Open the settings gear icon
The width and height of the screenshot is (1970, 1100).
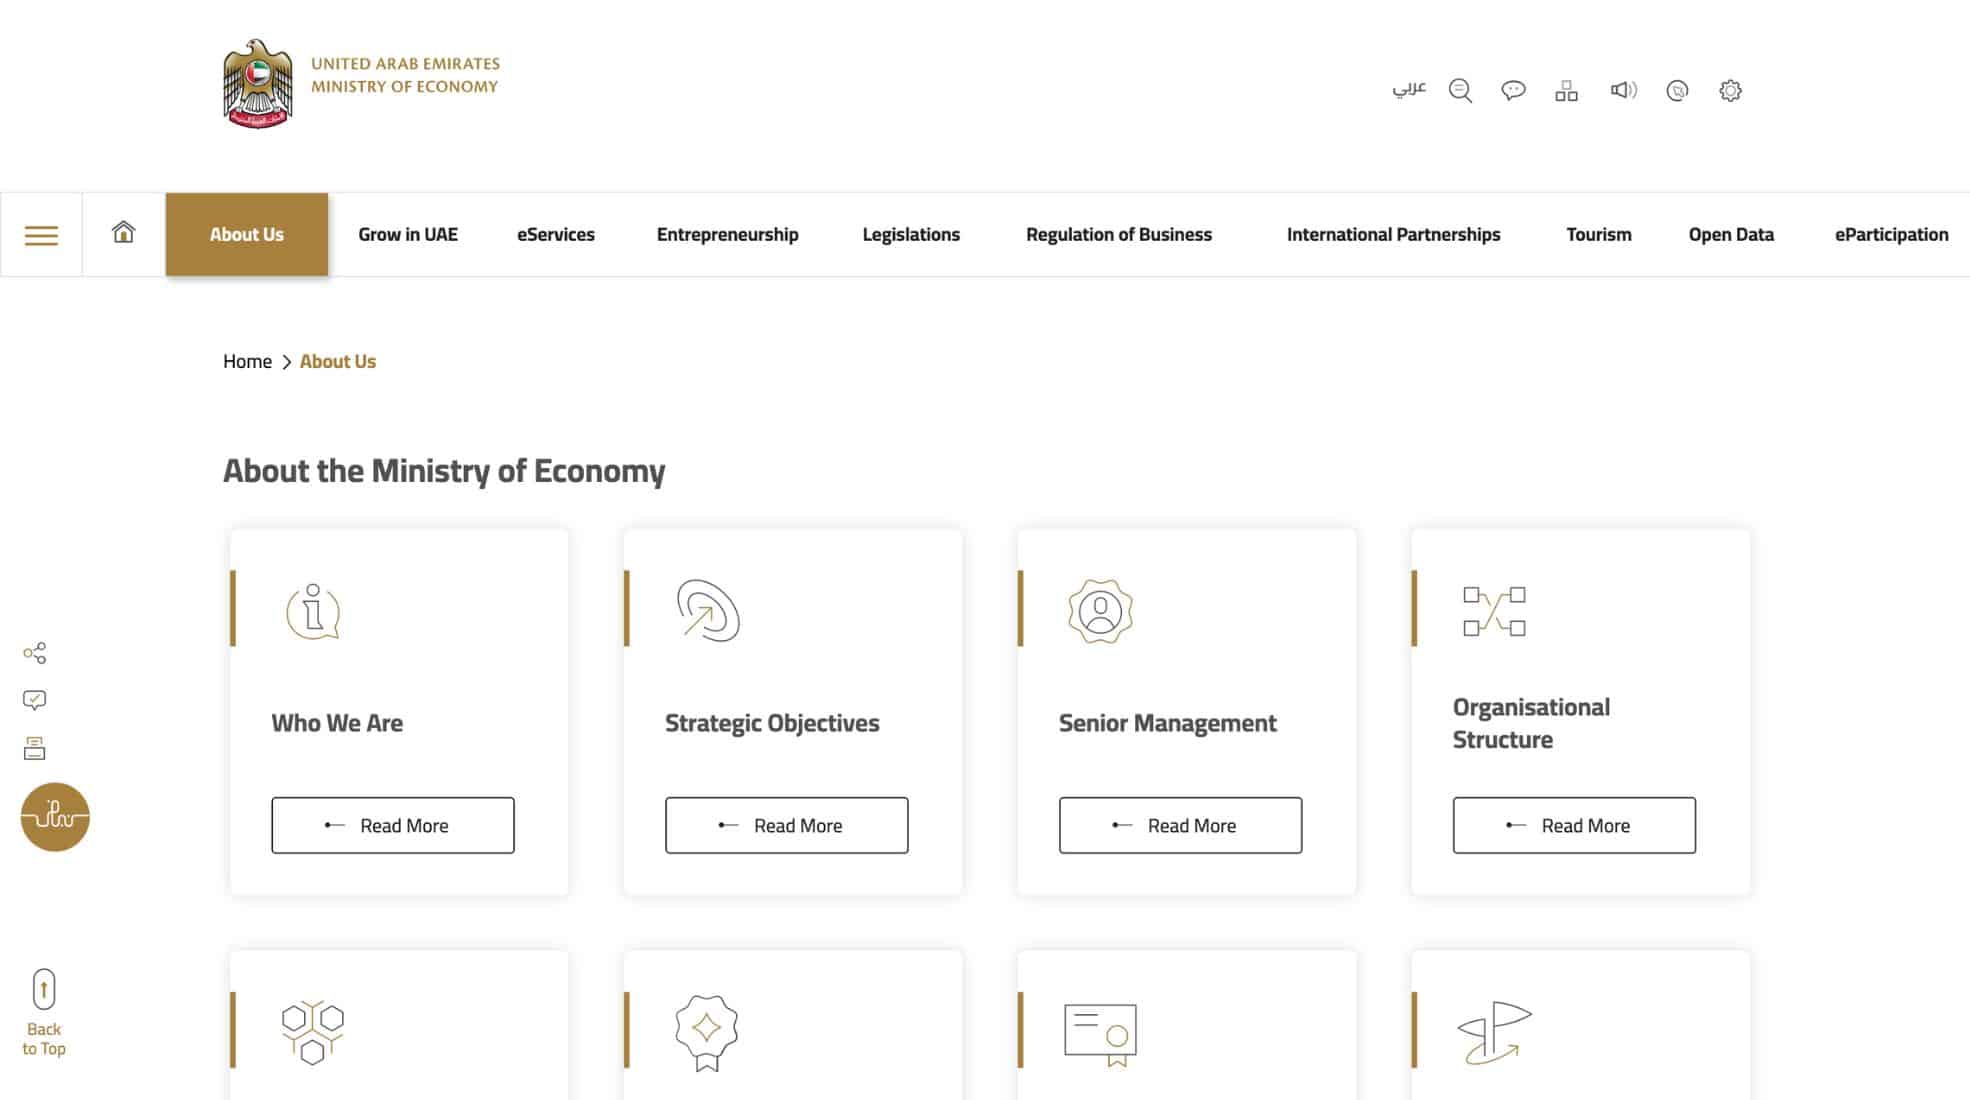point(1731,90)
